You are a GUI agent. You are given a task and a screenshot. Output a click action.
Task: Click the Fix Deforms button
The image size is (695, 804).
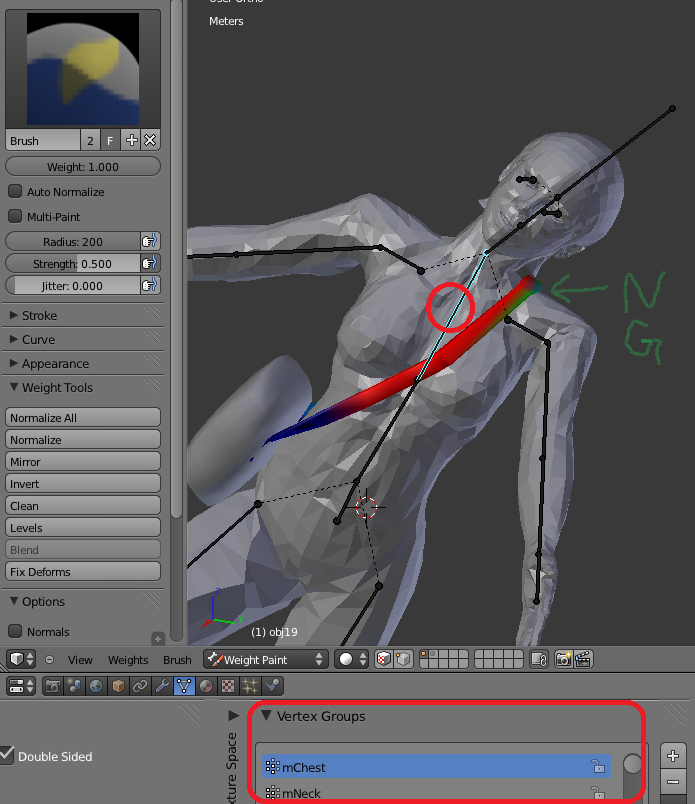(83, 571)
